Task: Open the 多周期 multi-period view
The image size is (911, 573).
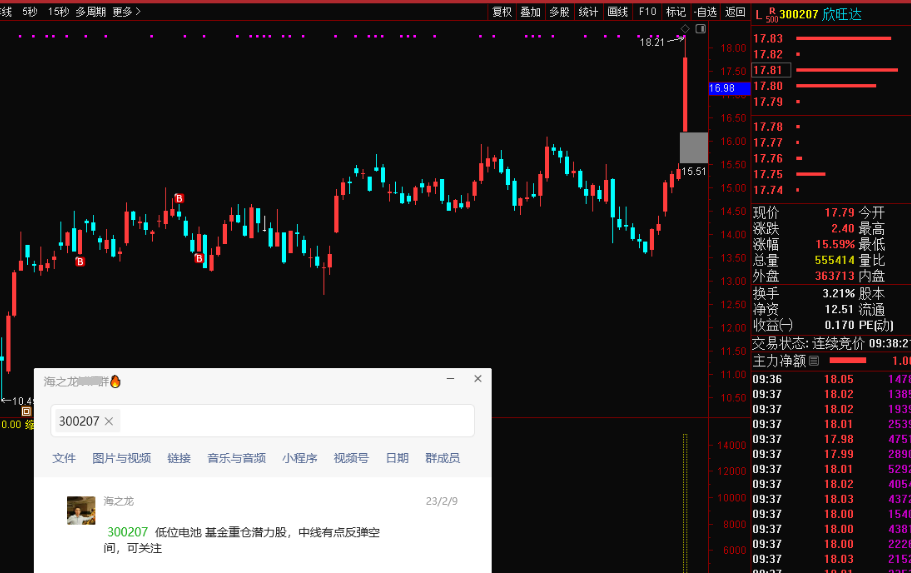Action: point(91,12)
